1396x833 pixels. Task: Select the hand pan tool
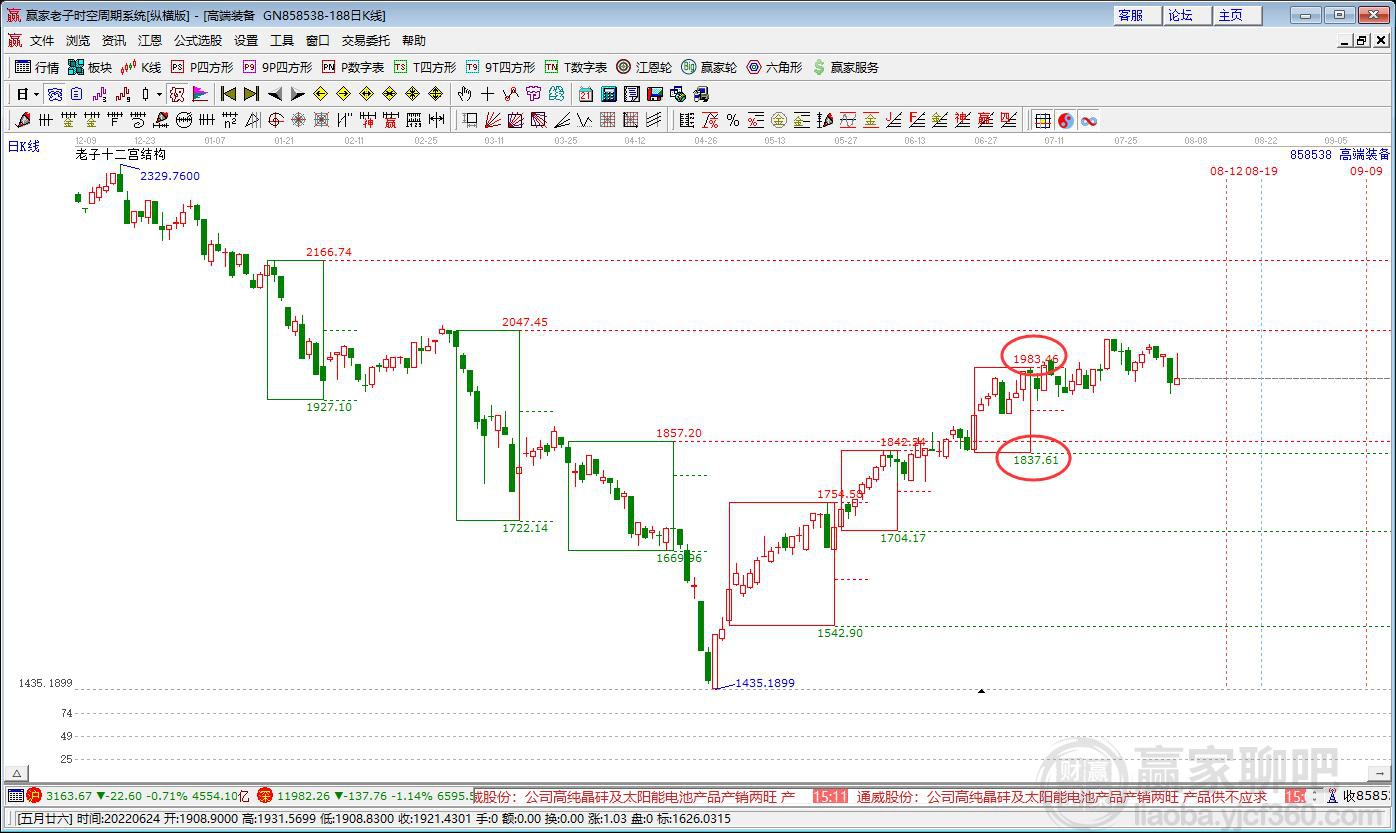(464, 94)
